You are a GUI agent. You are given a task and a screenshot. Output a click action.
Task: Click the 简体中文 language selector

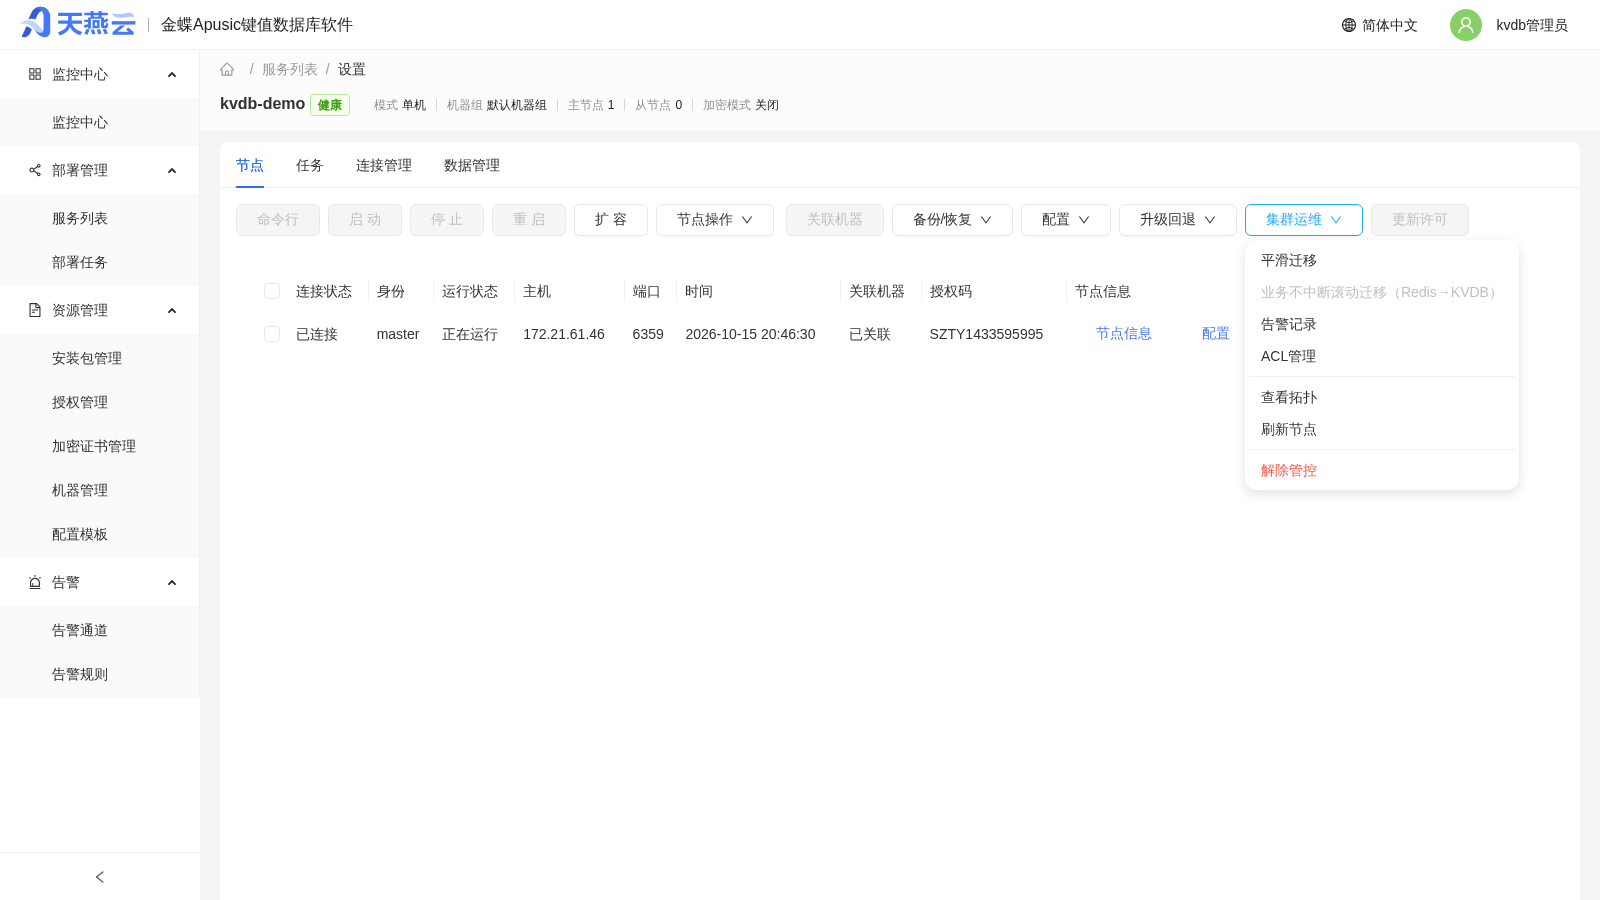[1380, 25]
